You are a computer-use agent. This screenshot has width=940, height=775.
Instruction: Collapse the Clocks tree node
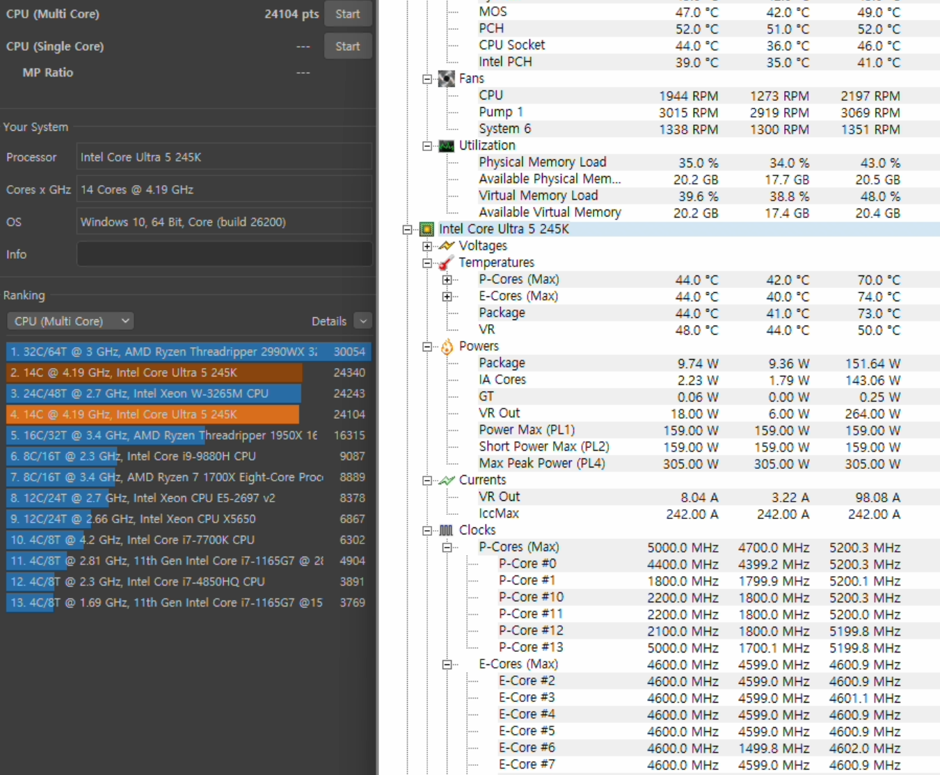click(427, 531)
